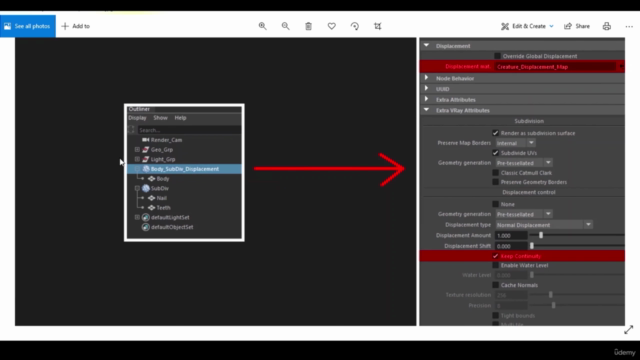This screenshot has width=640, height=360.
Task: Click the Displacement Amount slider handle
Action: [541, 235]
